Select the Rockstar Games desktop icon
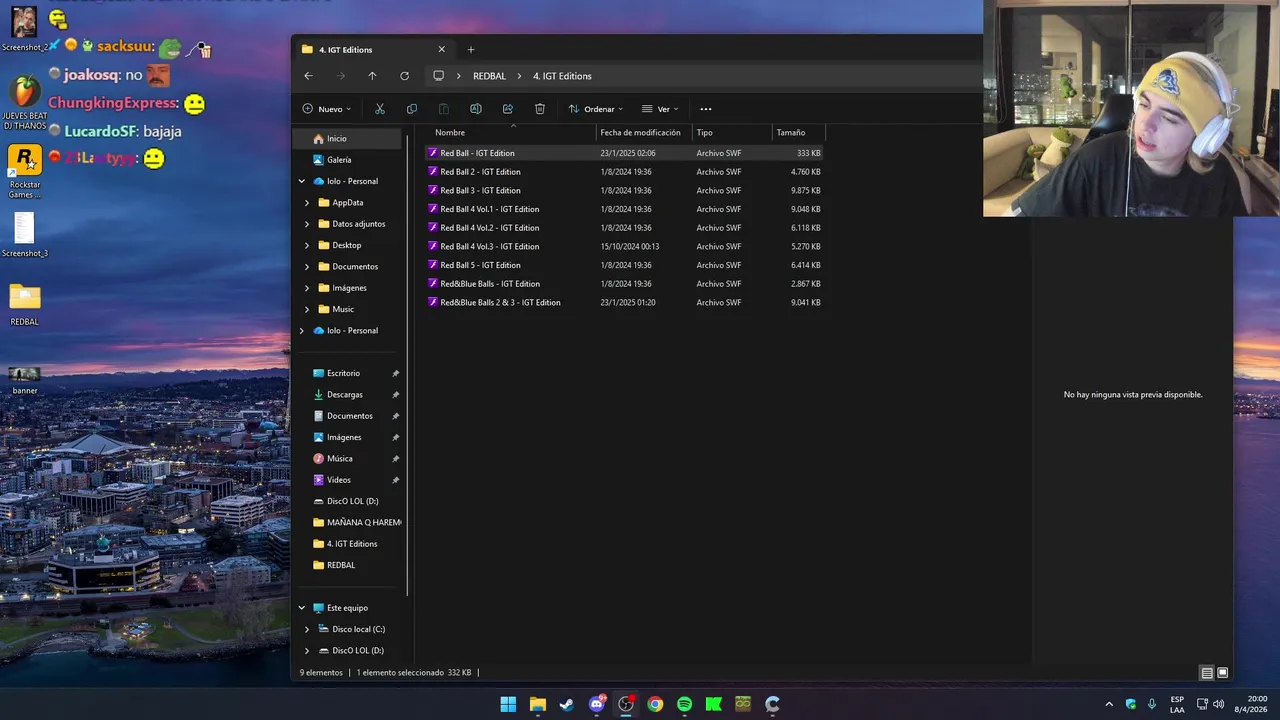This screenshot has height=720, width=1280. (x=25, y=172)
